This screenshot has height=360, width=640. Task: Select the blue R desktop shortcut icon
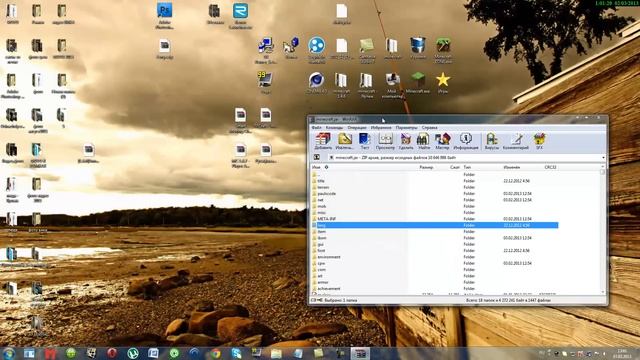240,16
